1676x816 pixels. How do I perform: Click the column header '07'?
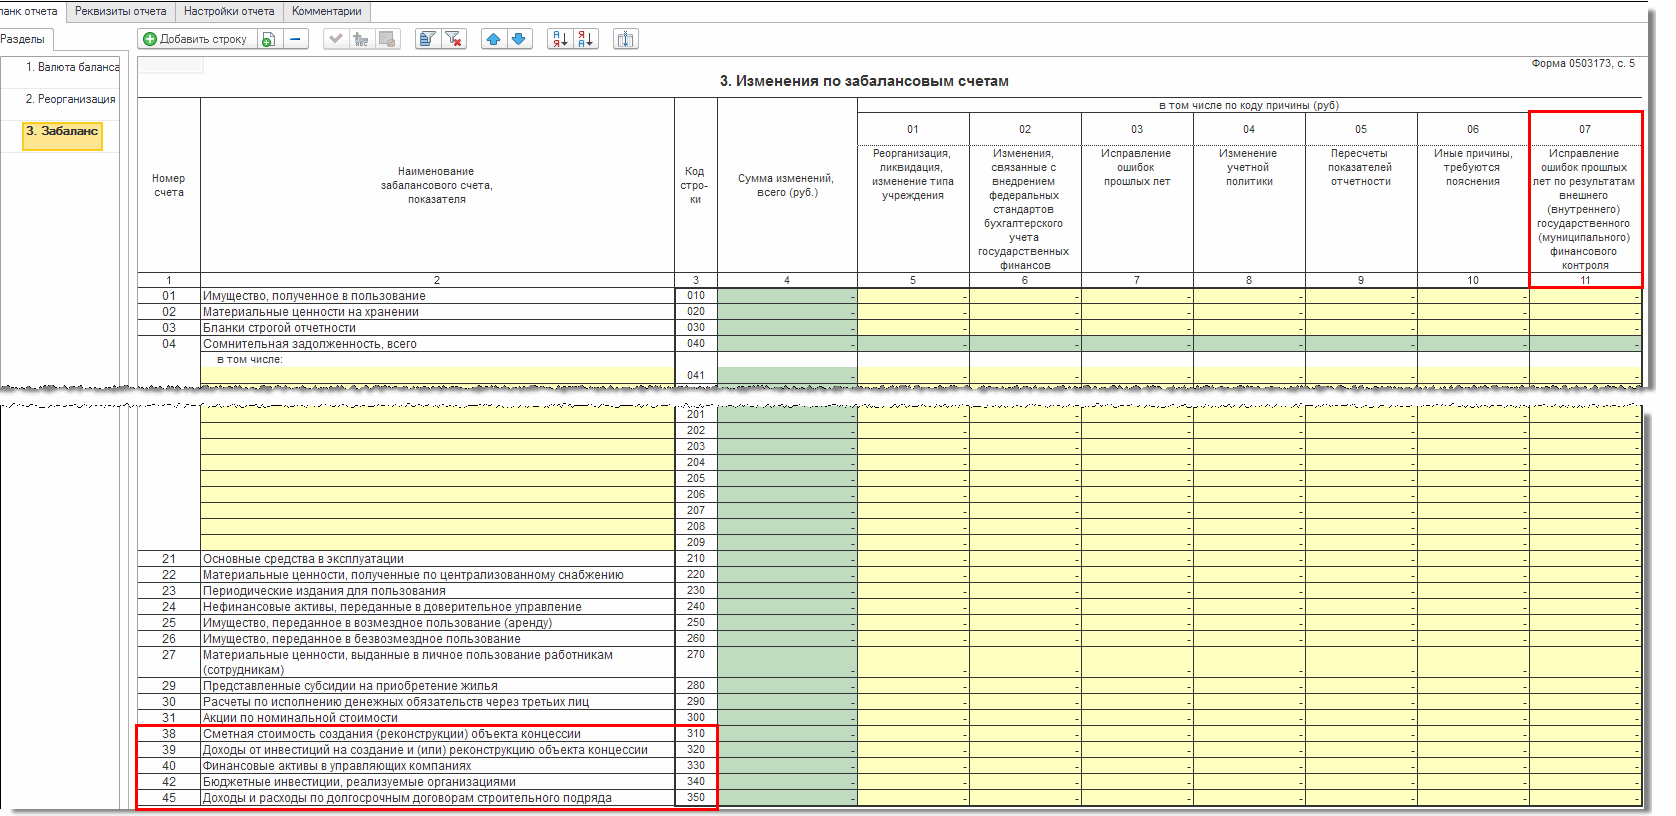tap(1585, 129)
